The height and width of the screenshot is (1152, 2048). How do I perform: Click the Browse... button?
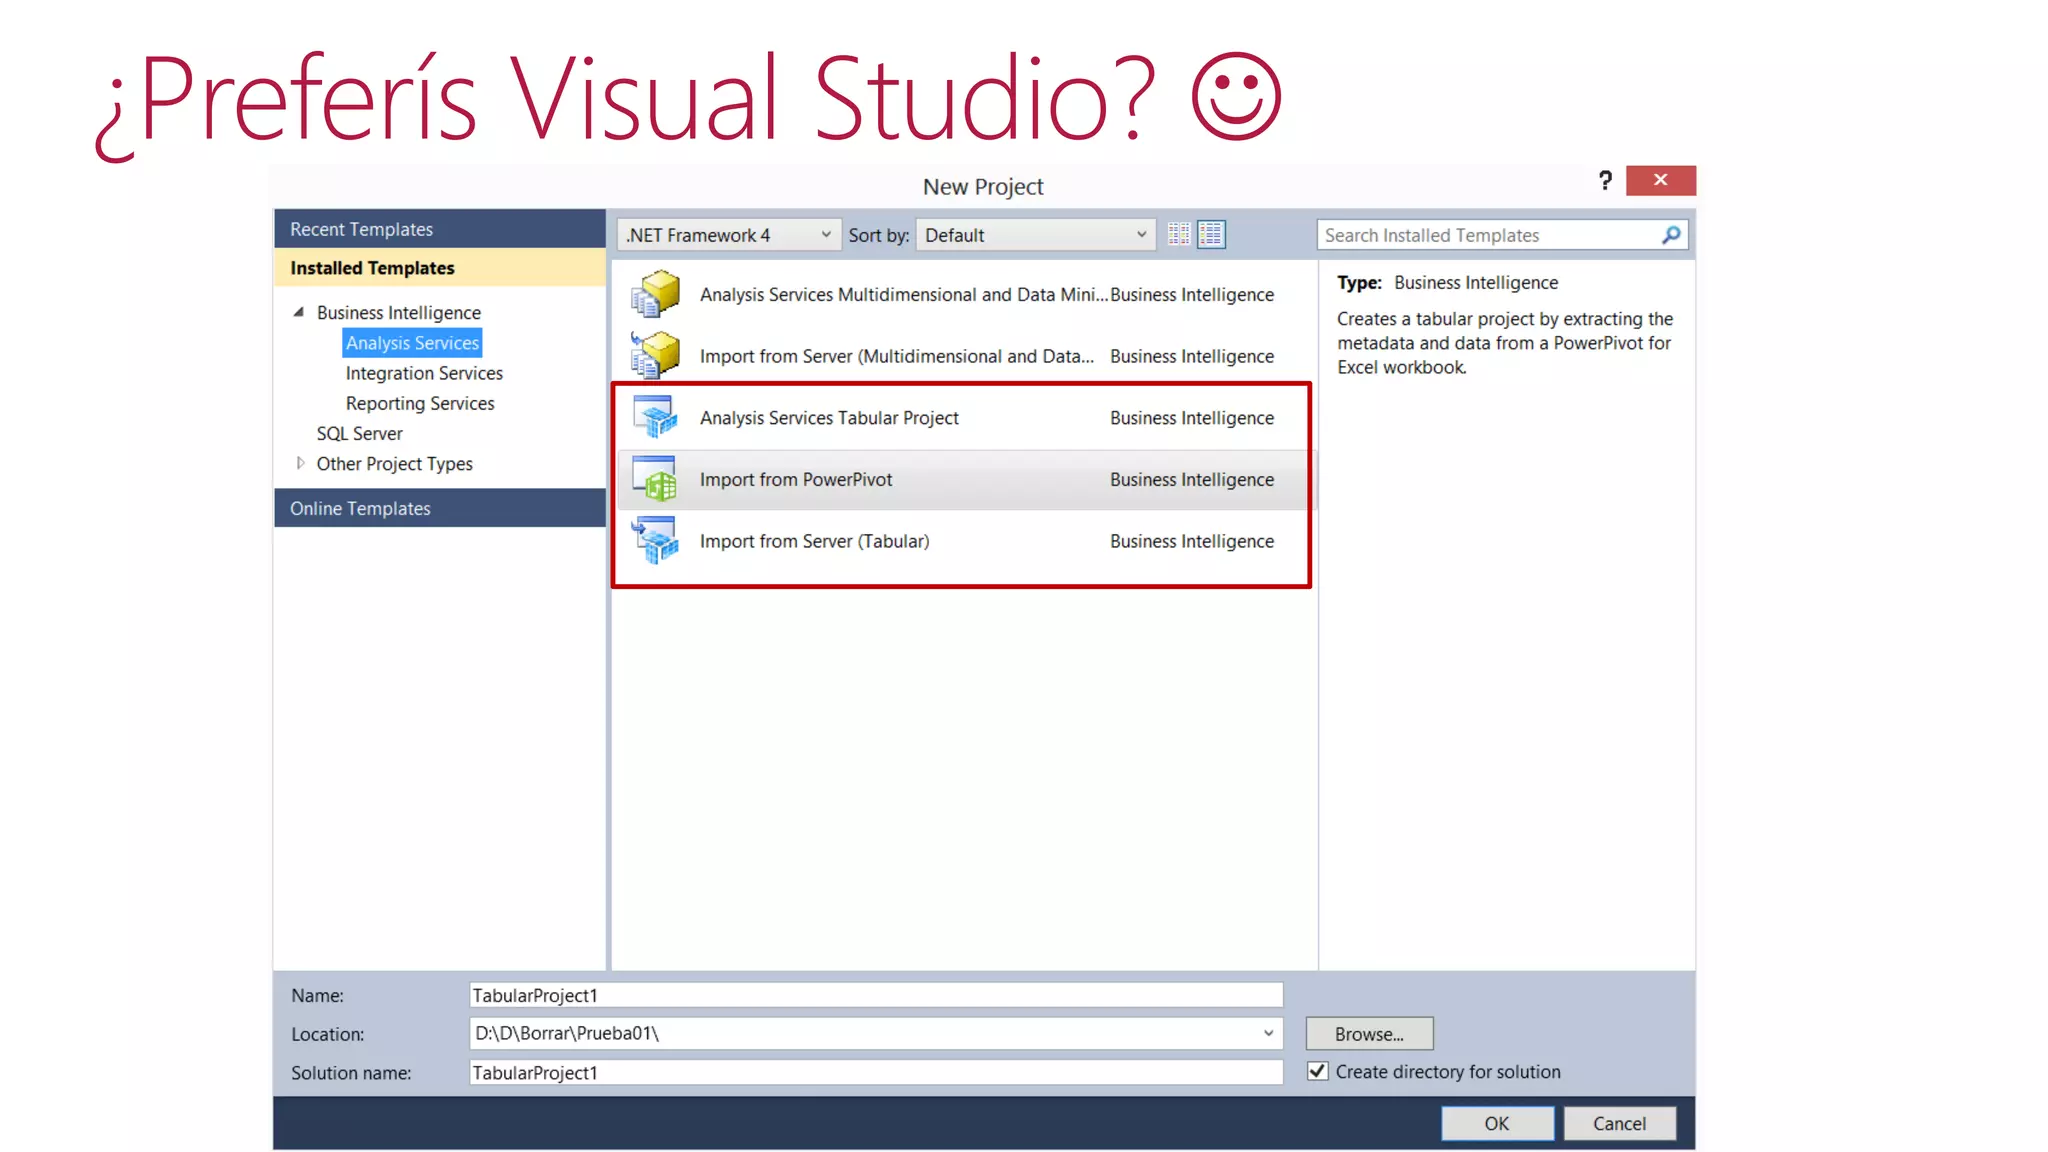click(x=1369, y=1034)
